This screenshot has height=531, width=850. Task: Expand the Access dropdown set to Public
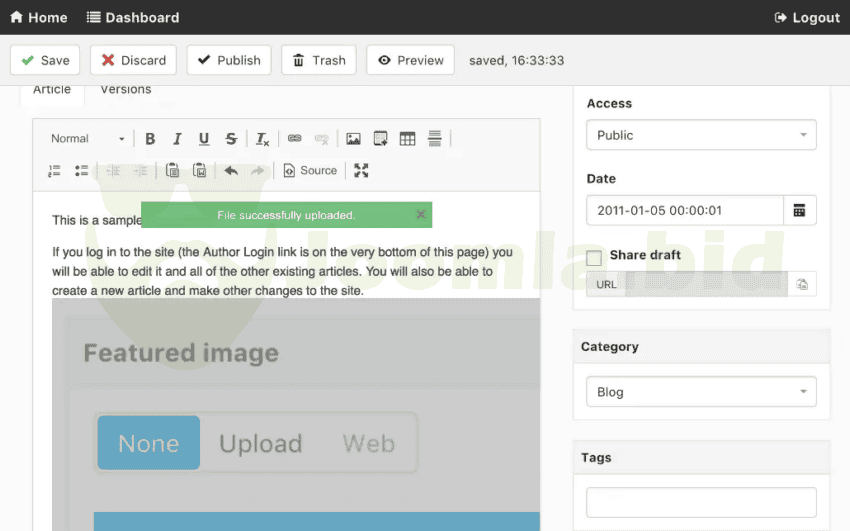tap(701, 135)
